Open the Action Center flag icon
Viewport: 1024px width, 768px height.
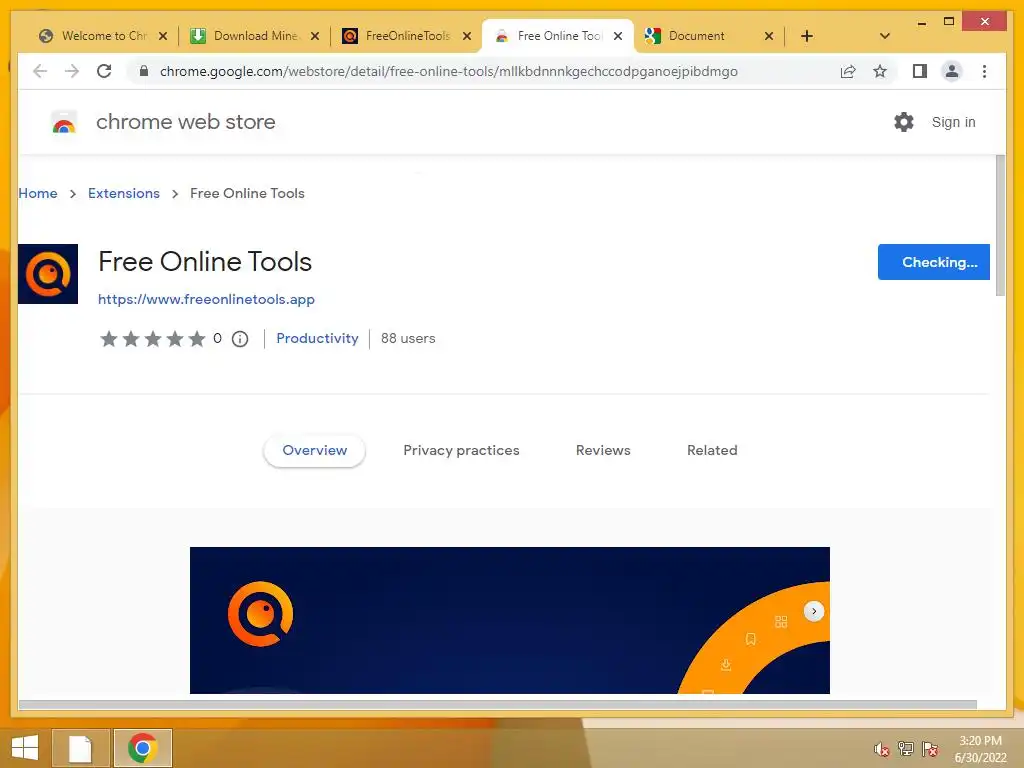click(930, 749)
